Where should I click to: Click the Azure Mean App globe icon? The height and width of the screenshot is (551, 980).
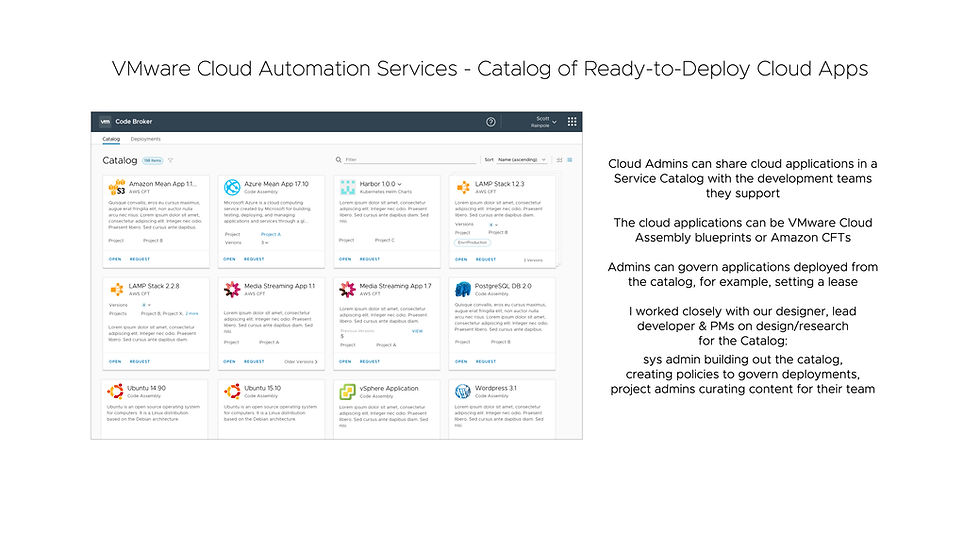tap(232, 187)
